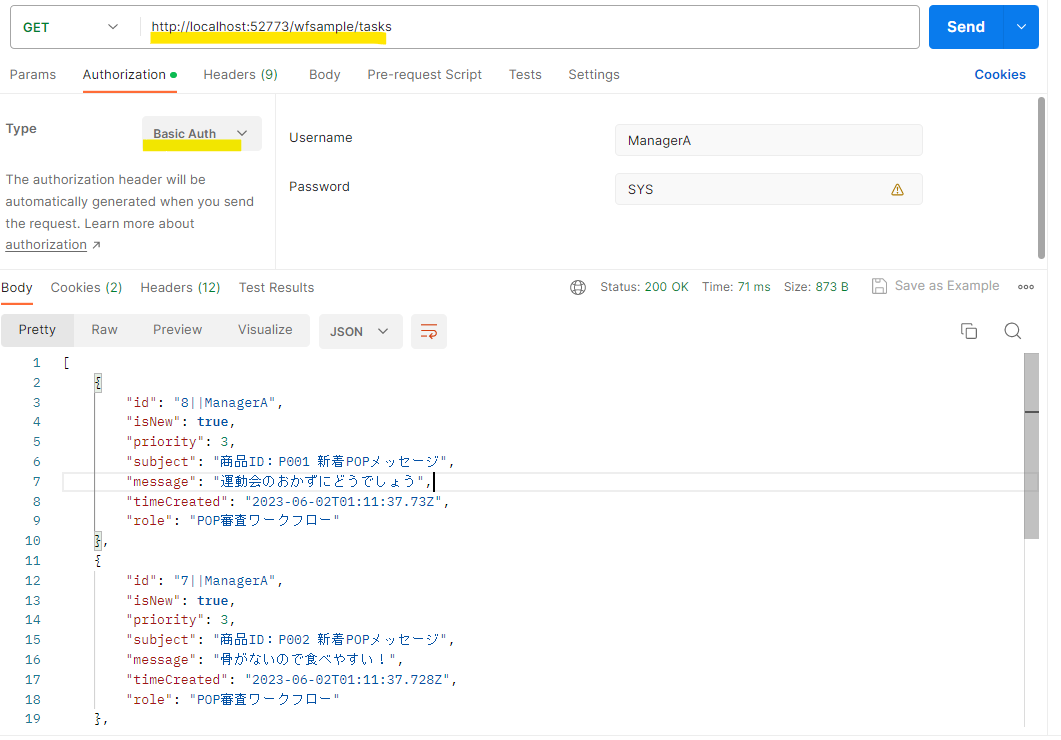The image size is (1061, 740).
Task: Click the Username field containing ManagerA
Action: (769, 141)
